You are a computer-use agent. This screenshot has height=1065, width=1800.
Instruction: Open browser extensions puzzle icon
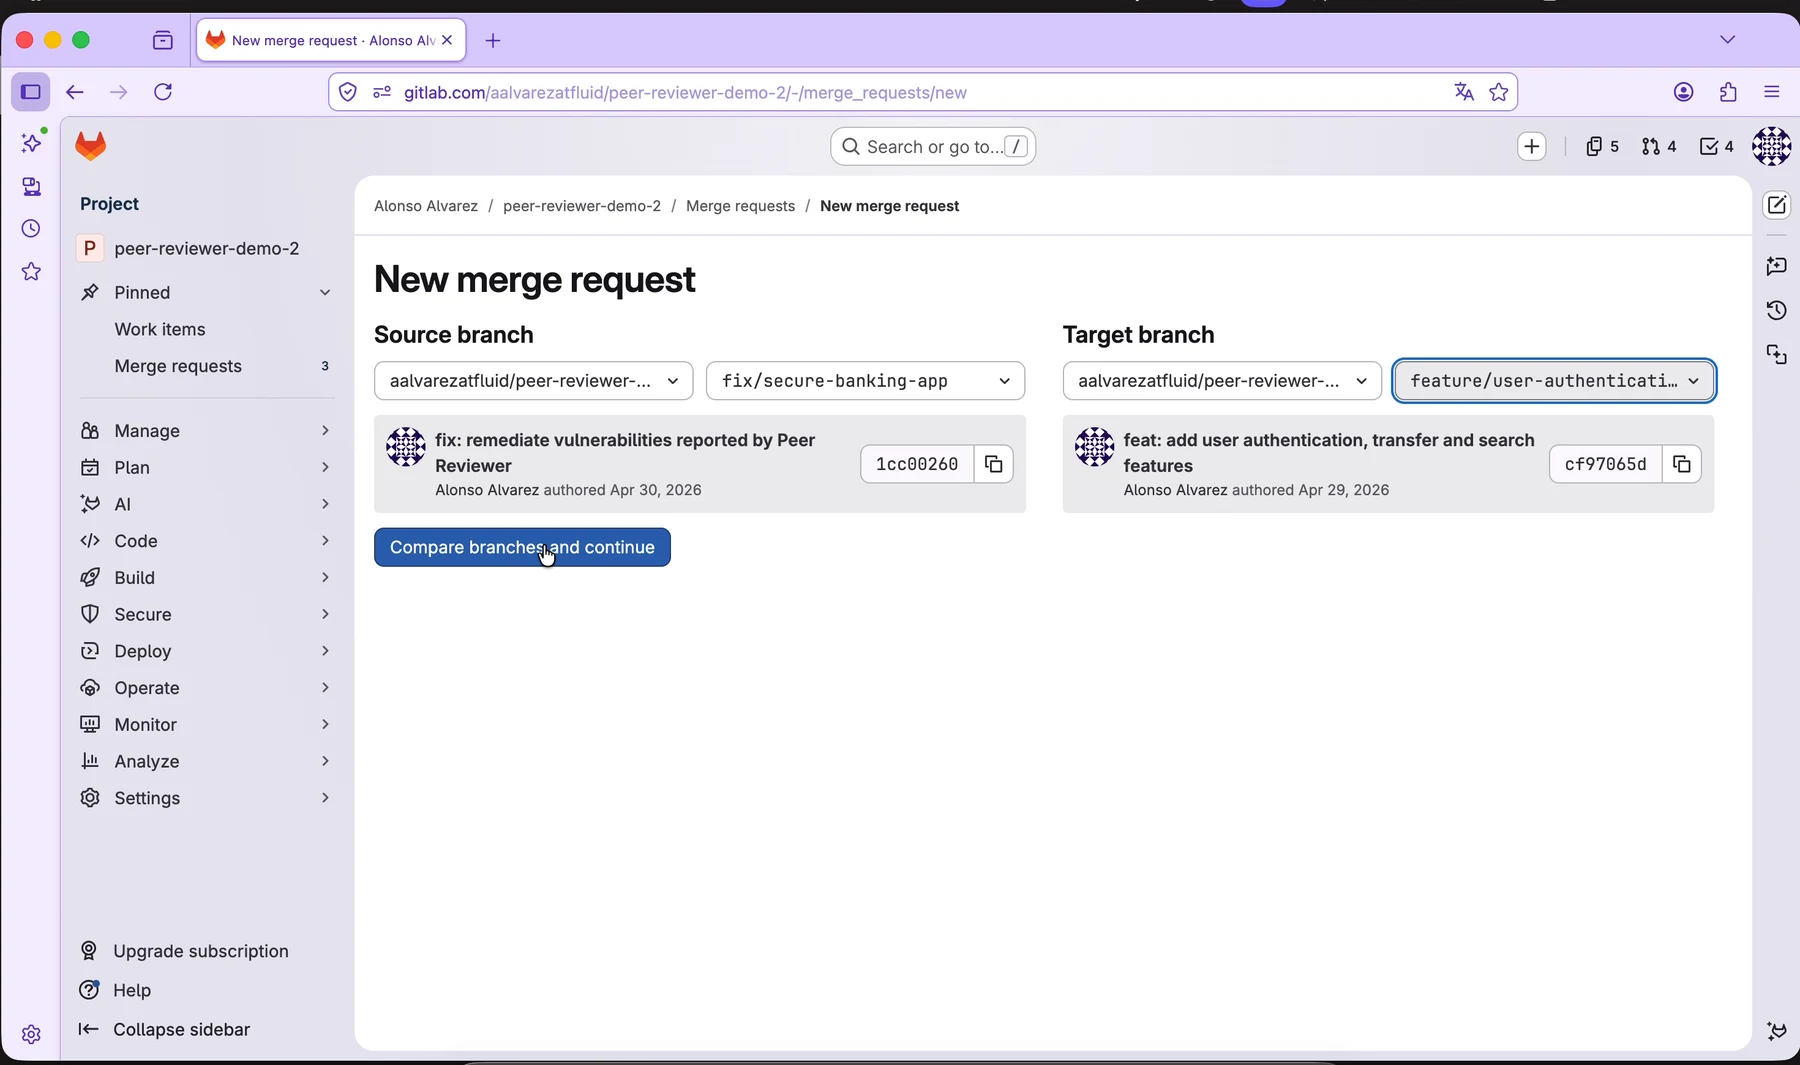[1728, 93]
